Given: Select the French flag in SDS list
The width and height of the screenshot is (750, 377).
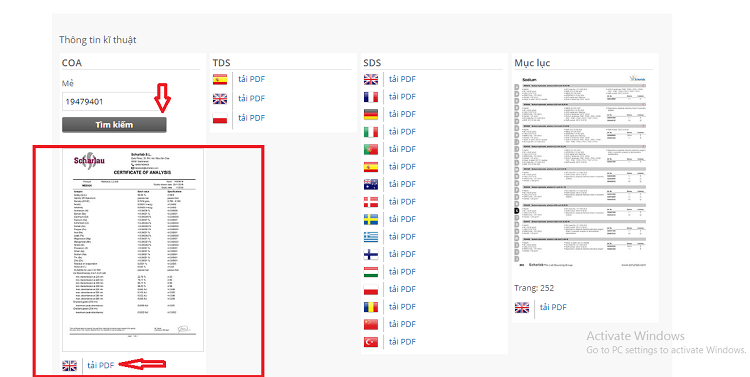Looking at the screenshot, I should [371, 97].
